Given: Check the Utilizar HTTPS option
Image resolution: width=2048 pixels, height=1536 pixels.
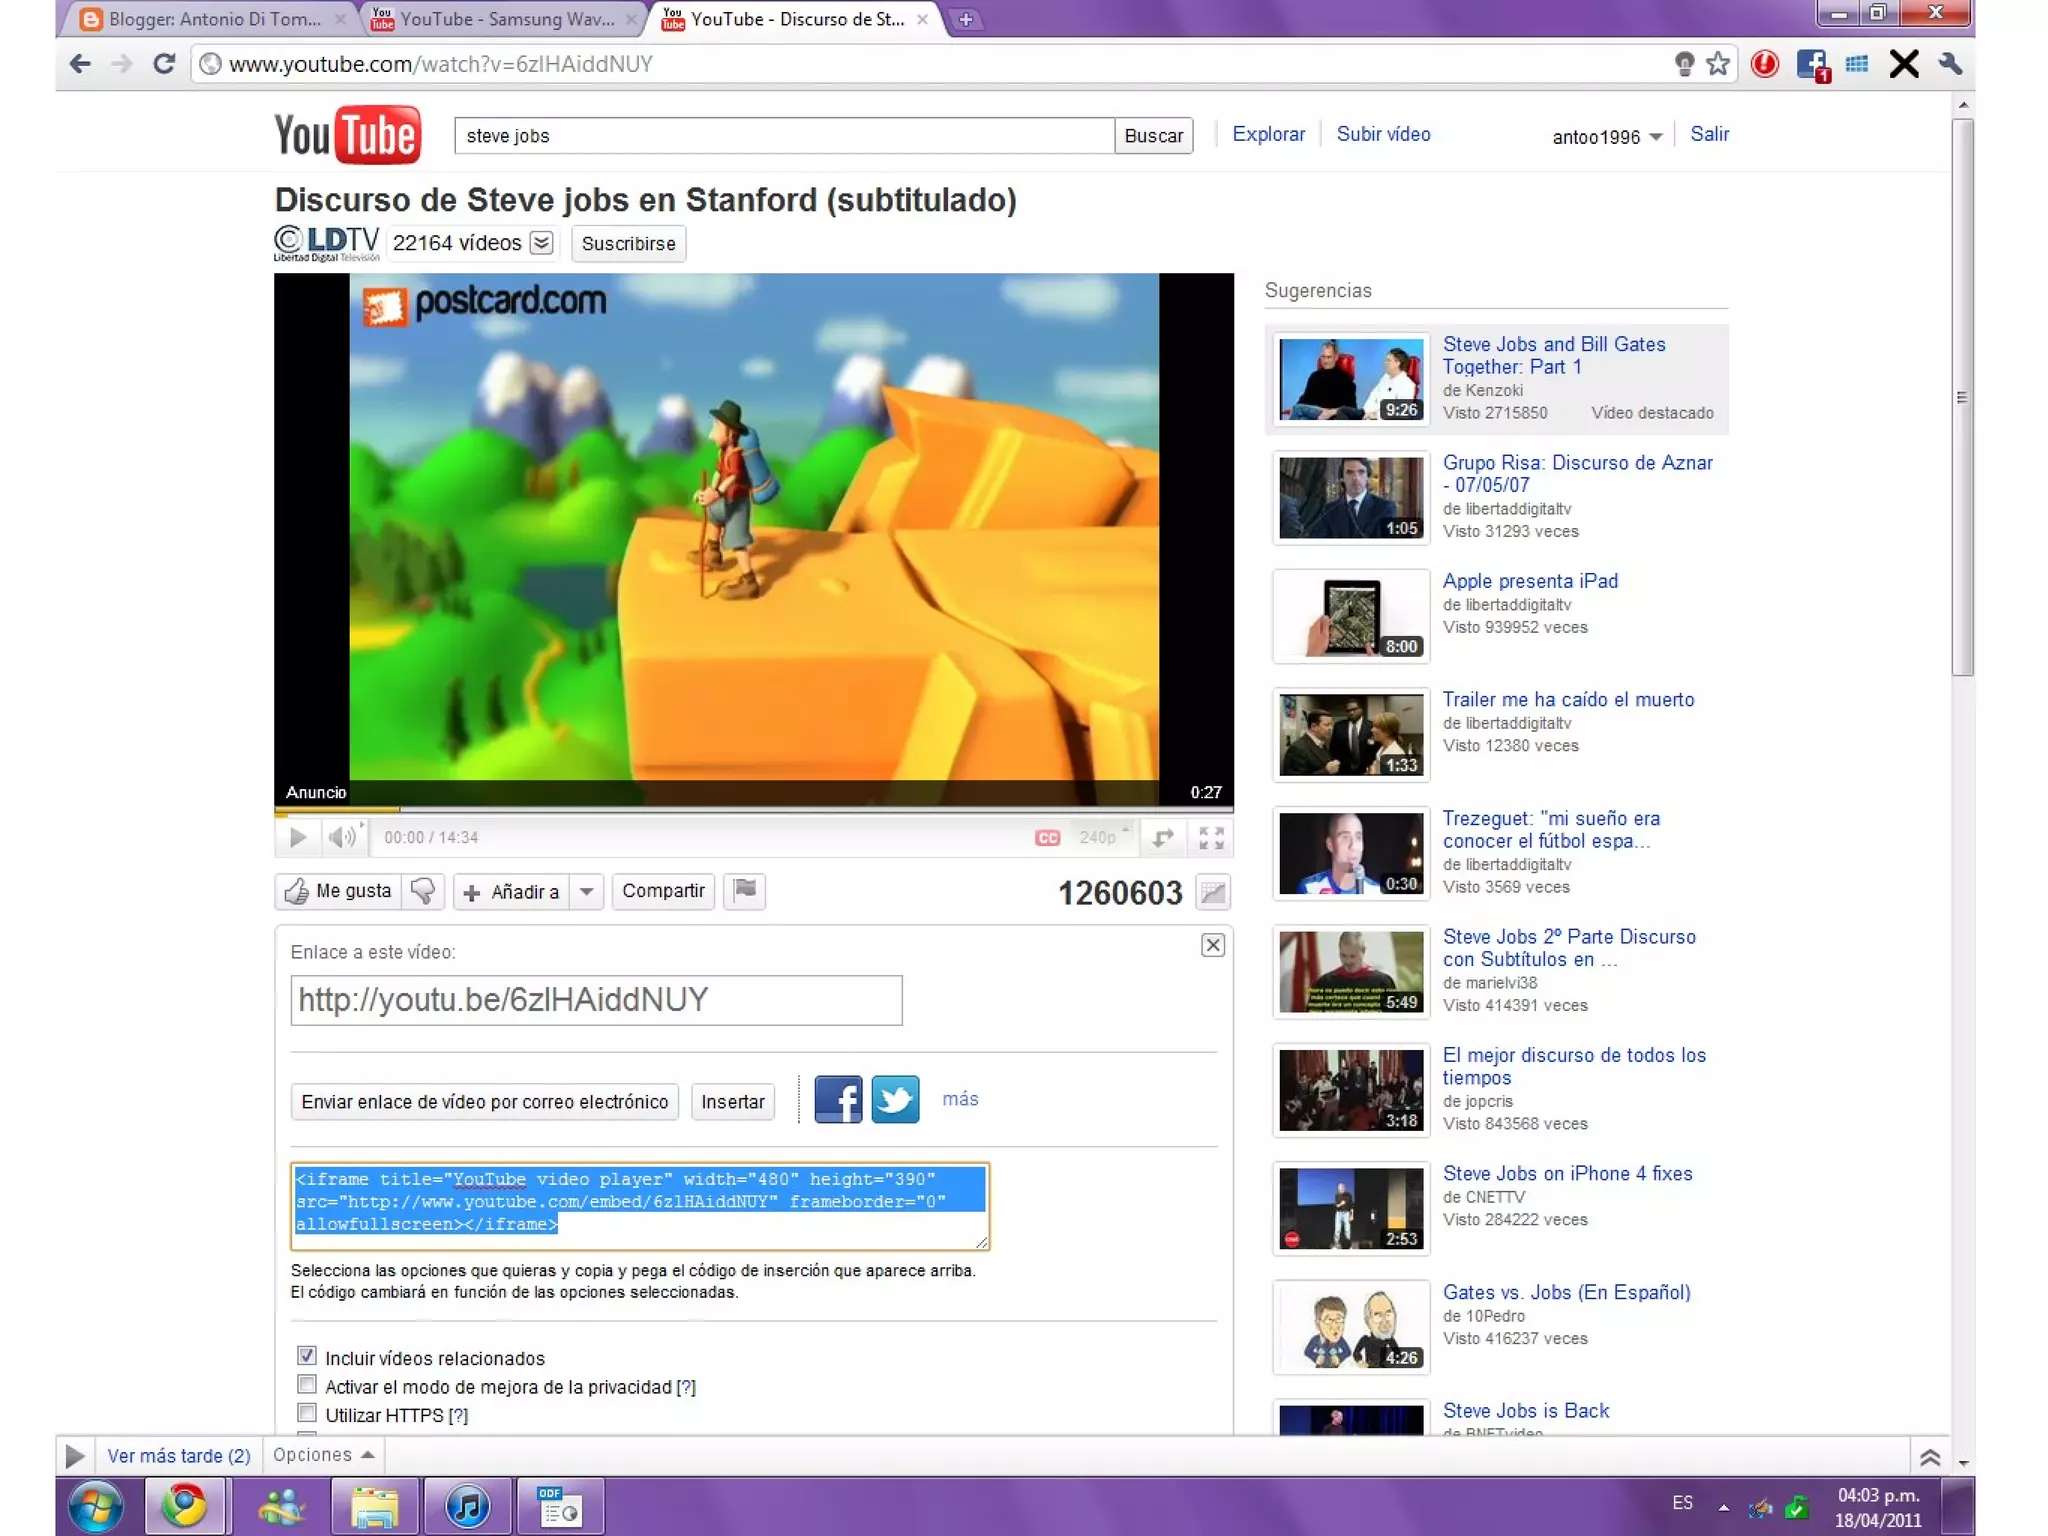Looking at the screenshot, I should click(x=307, y=1413).
